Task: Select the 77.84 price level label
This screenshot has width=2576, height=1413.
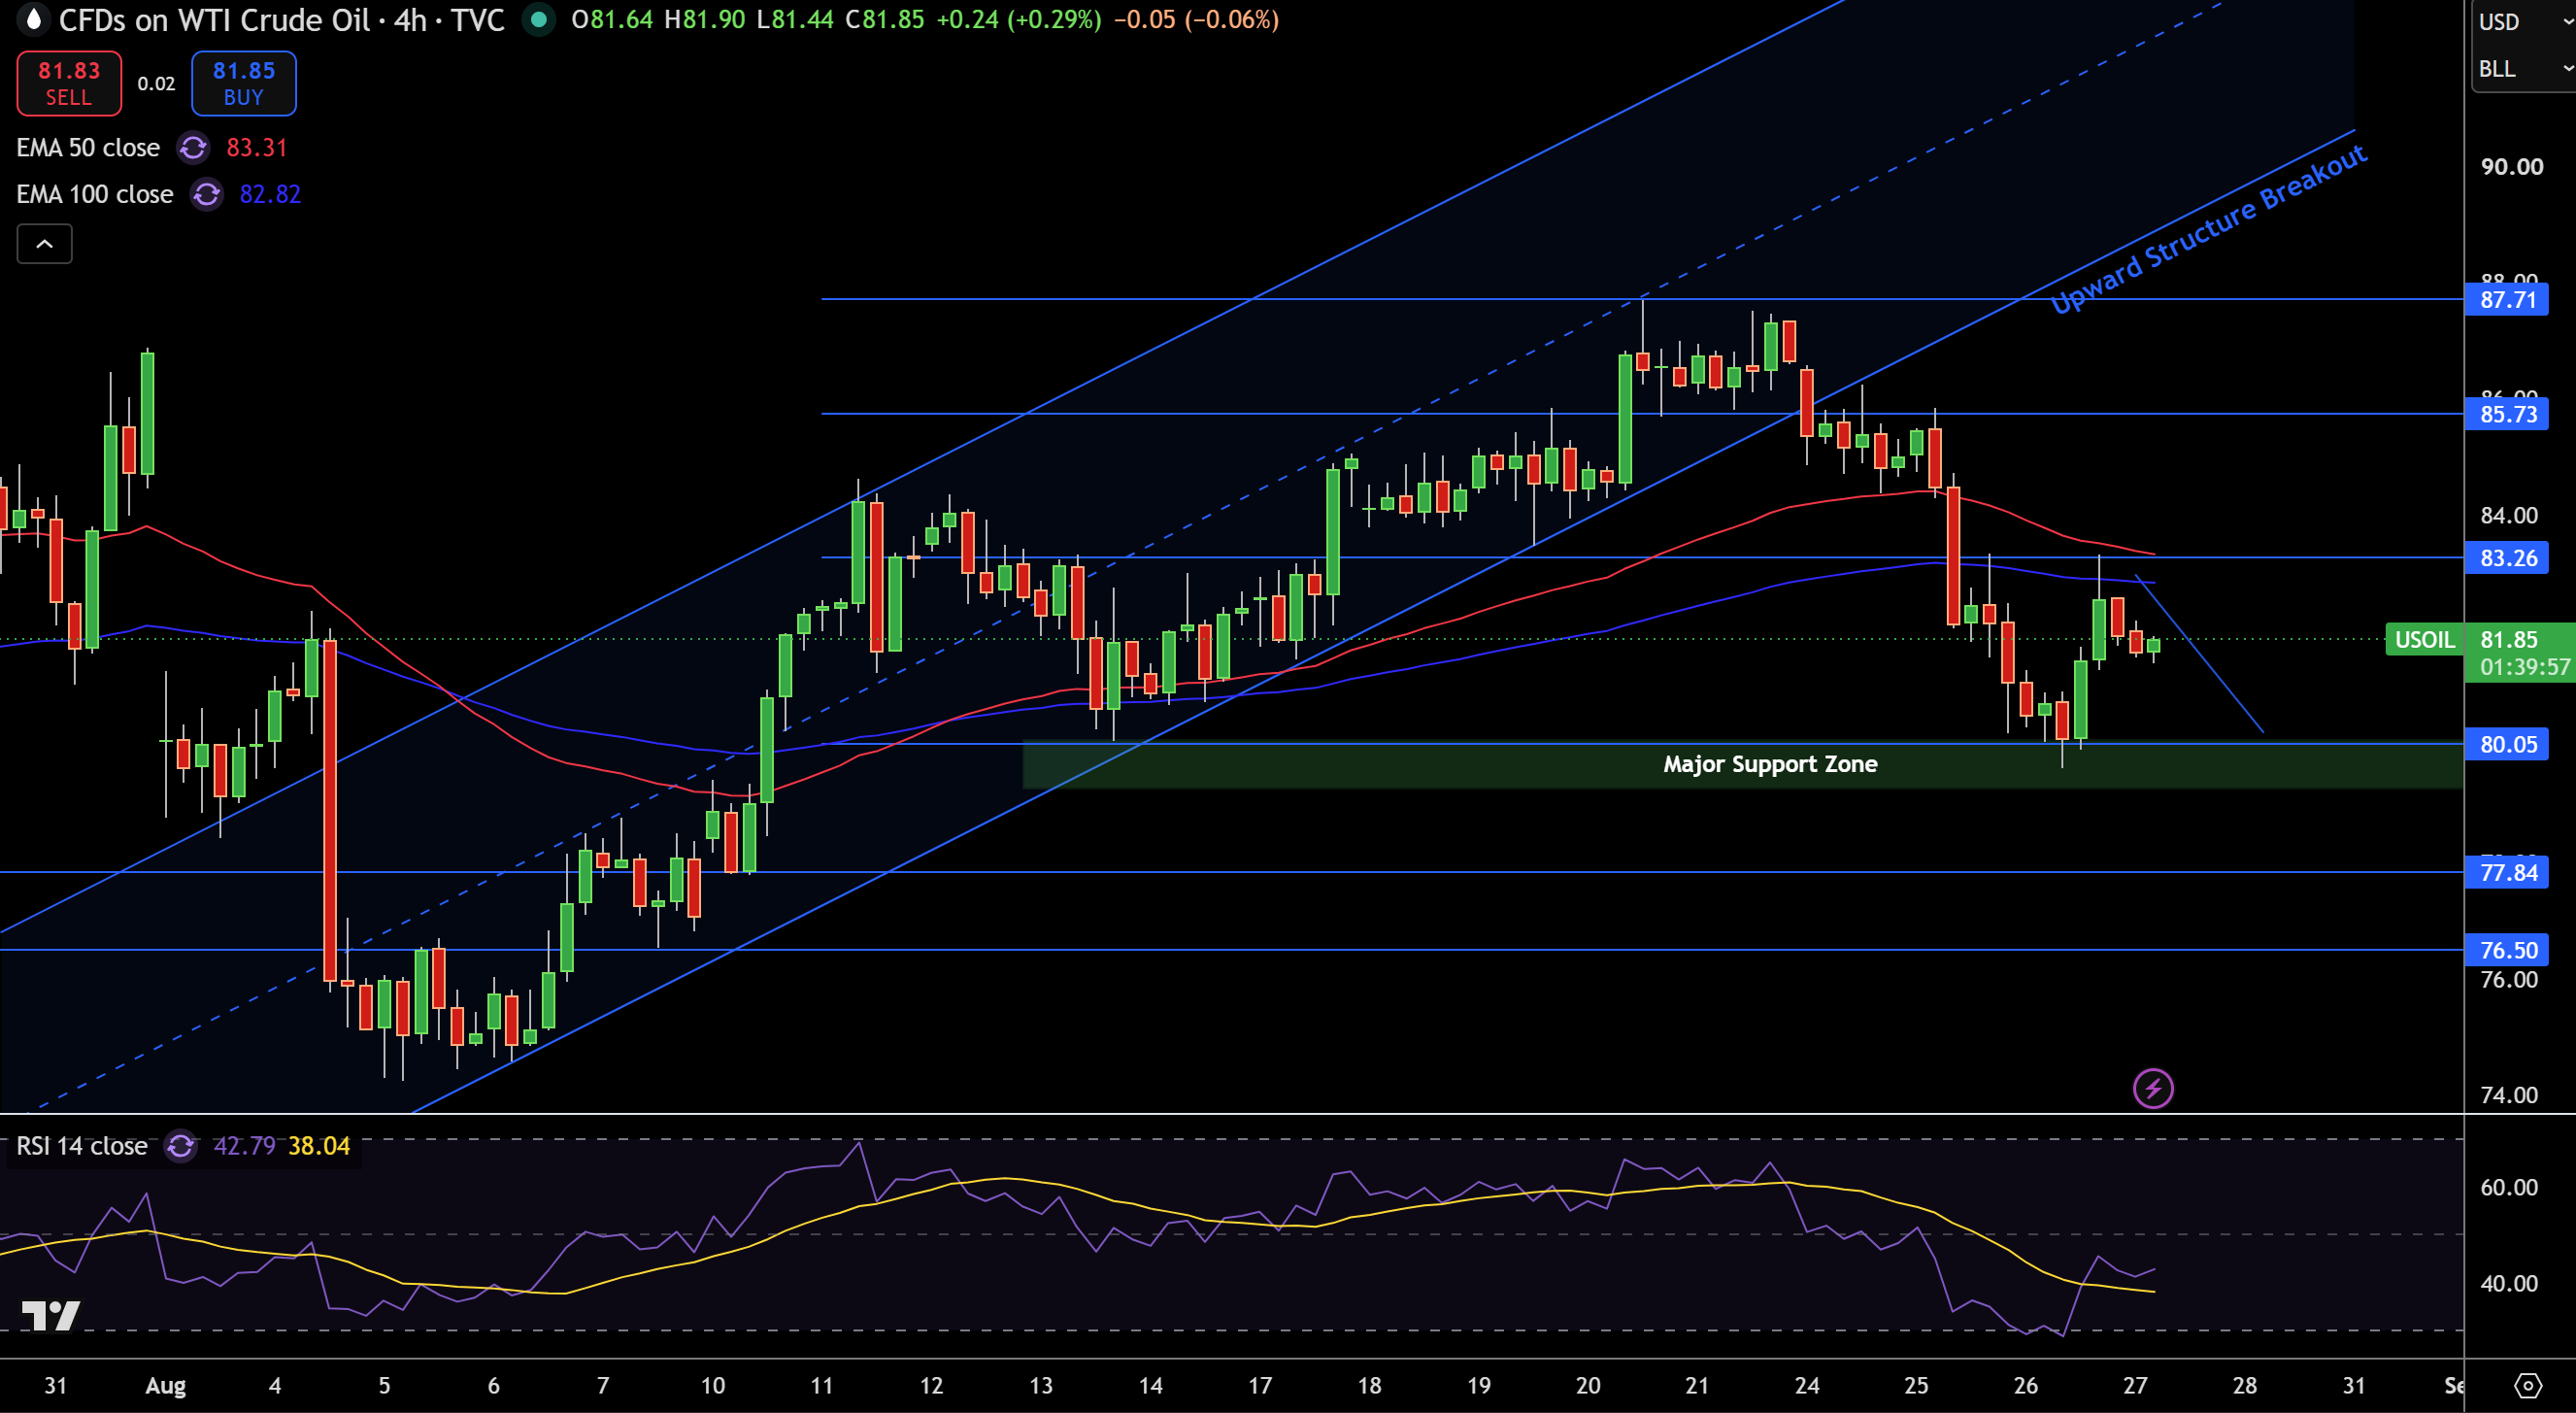Action: click(x=2507, y=872)
